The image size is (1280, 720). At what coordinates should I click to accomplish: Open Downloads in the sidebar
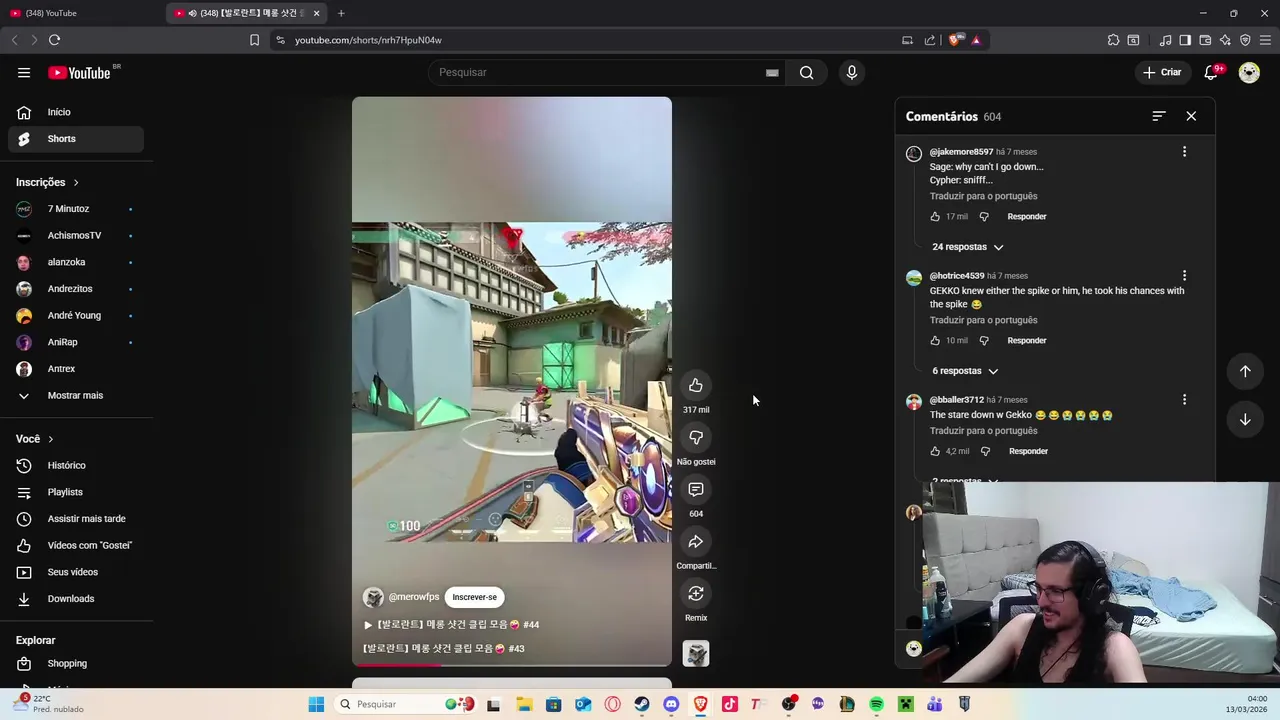click(x=76, y=599)
